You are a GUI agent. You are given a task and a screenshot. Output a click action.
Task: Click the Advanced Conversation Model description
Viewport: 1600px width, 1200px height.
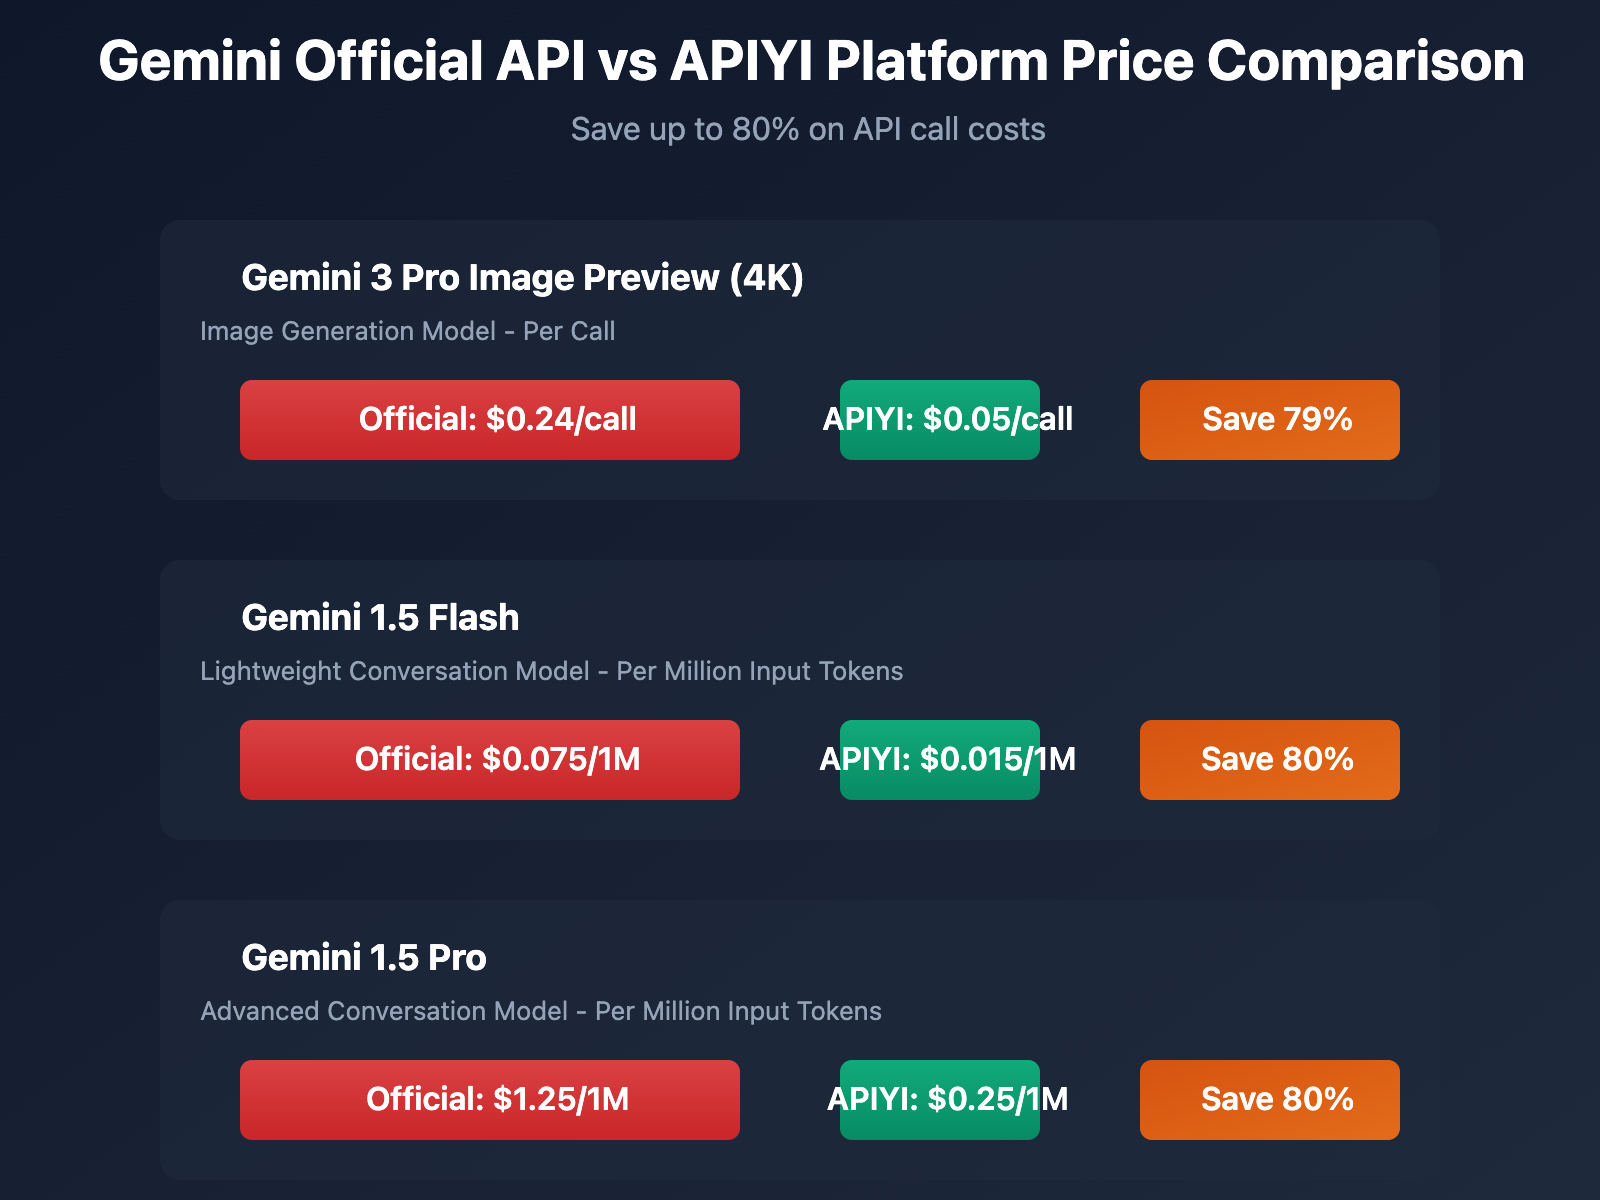(541, 1011)
